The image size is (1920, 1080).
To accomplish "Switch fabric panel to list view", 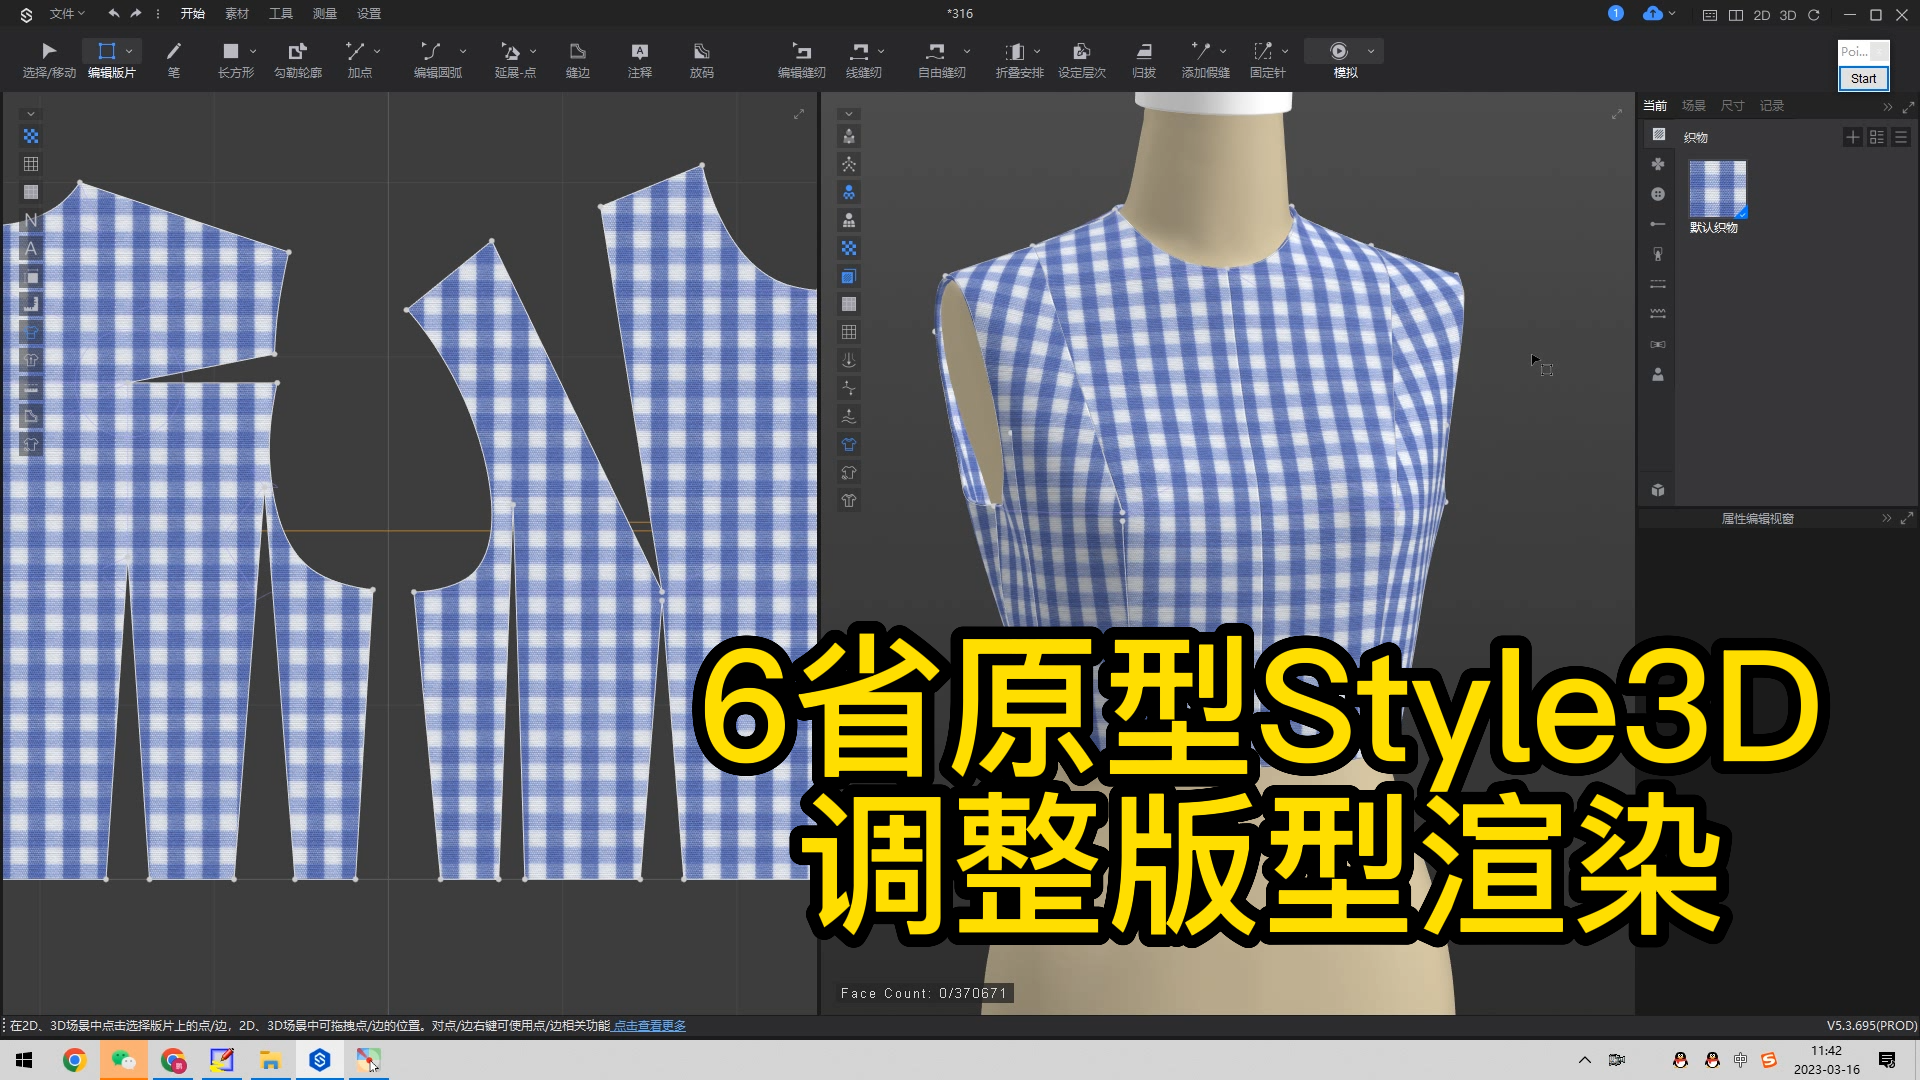I will pos(1901,137).
